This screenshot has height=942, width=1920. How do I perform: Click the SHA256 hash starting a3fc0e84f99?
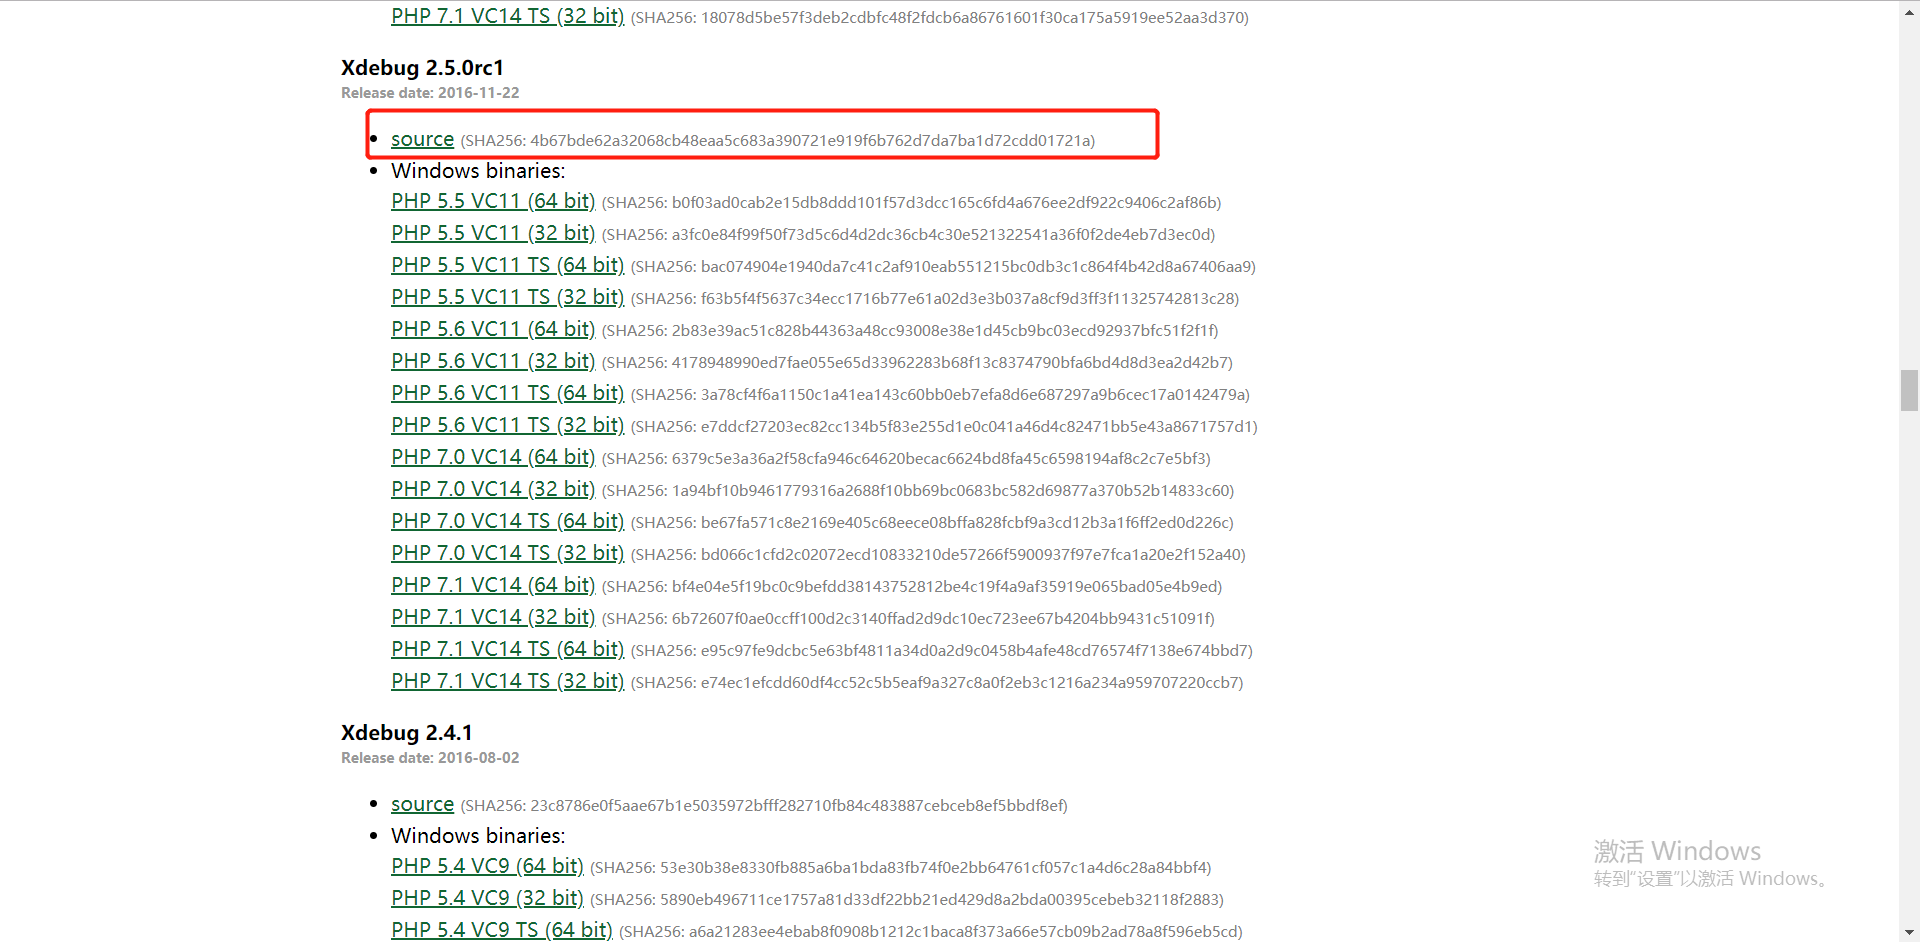click(908, 235)
